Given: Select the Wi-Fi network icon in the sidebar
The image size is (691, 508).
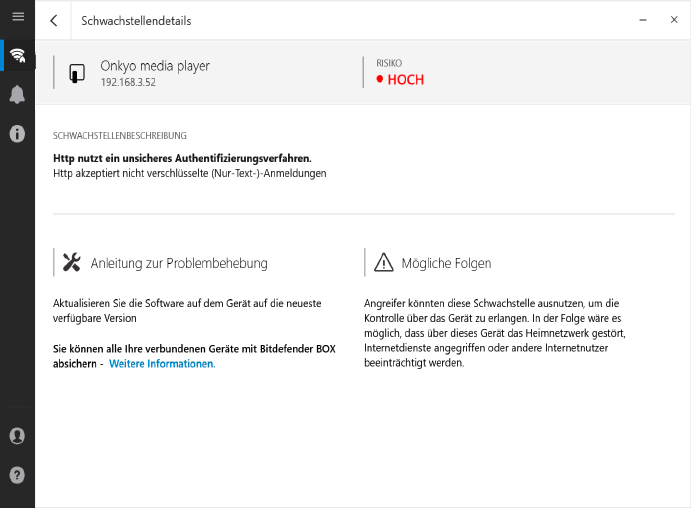Looking at the screenshot, I should click(17, 56).
